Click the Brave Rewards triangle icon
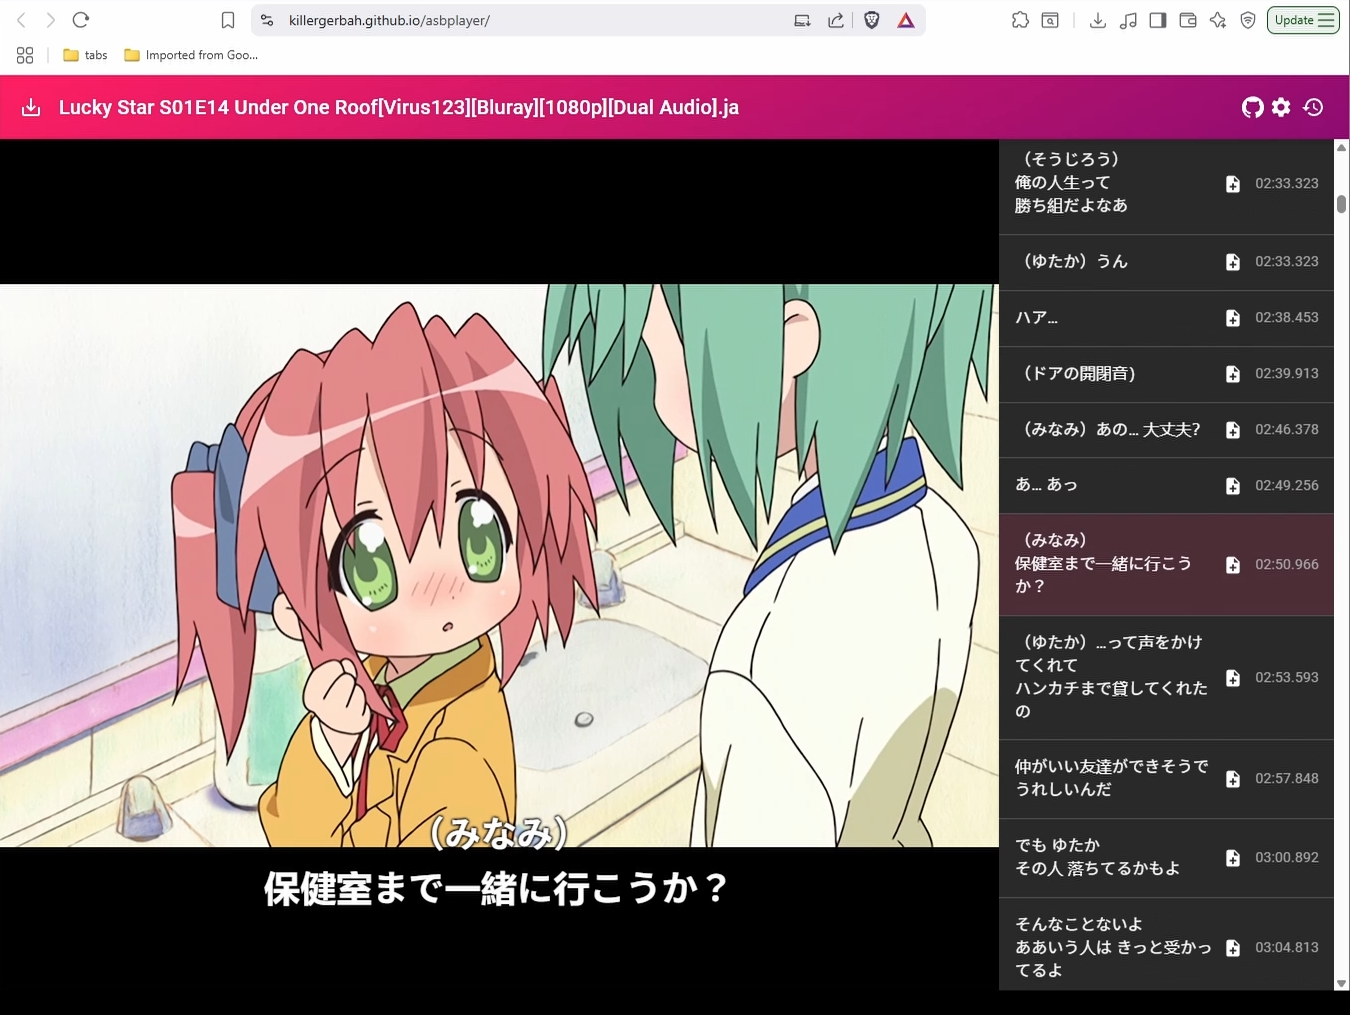Viewport: 1350px width, 1015px height. [x=905, y=20]
